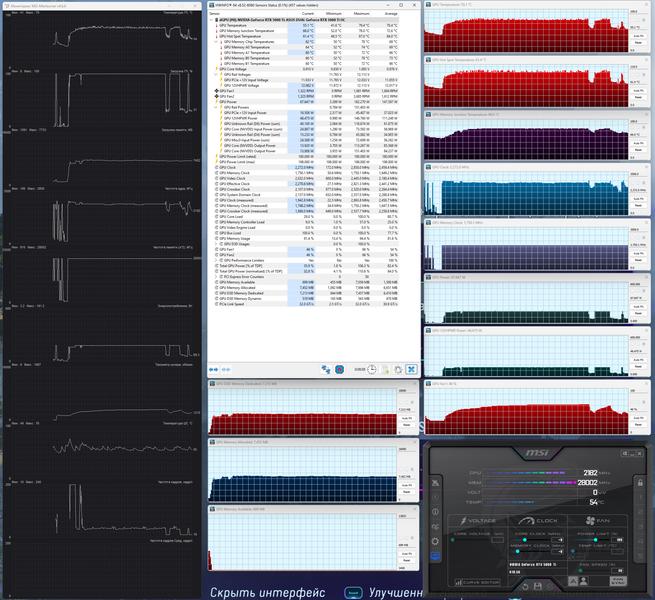Click the voltage lightning bolt icon
This screenshot has height=600, width=655.
463,521
